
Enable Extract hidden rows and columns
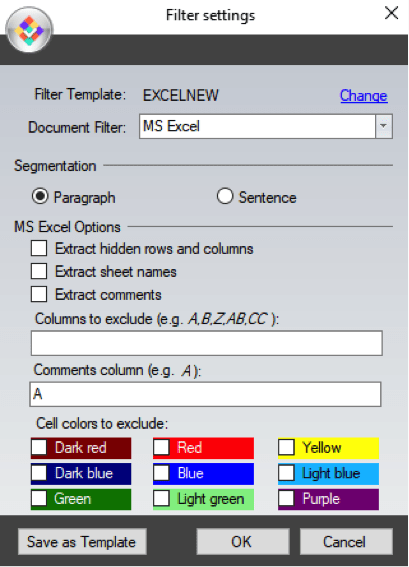(x=39, y=248)
